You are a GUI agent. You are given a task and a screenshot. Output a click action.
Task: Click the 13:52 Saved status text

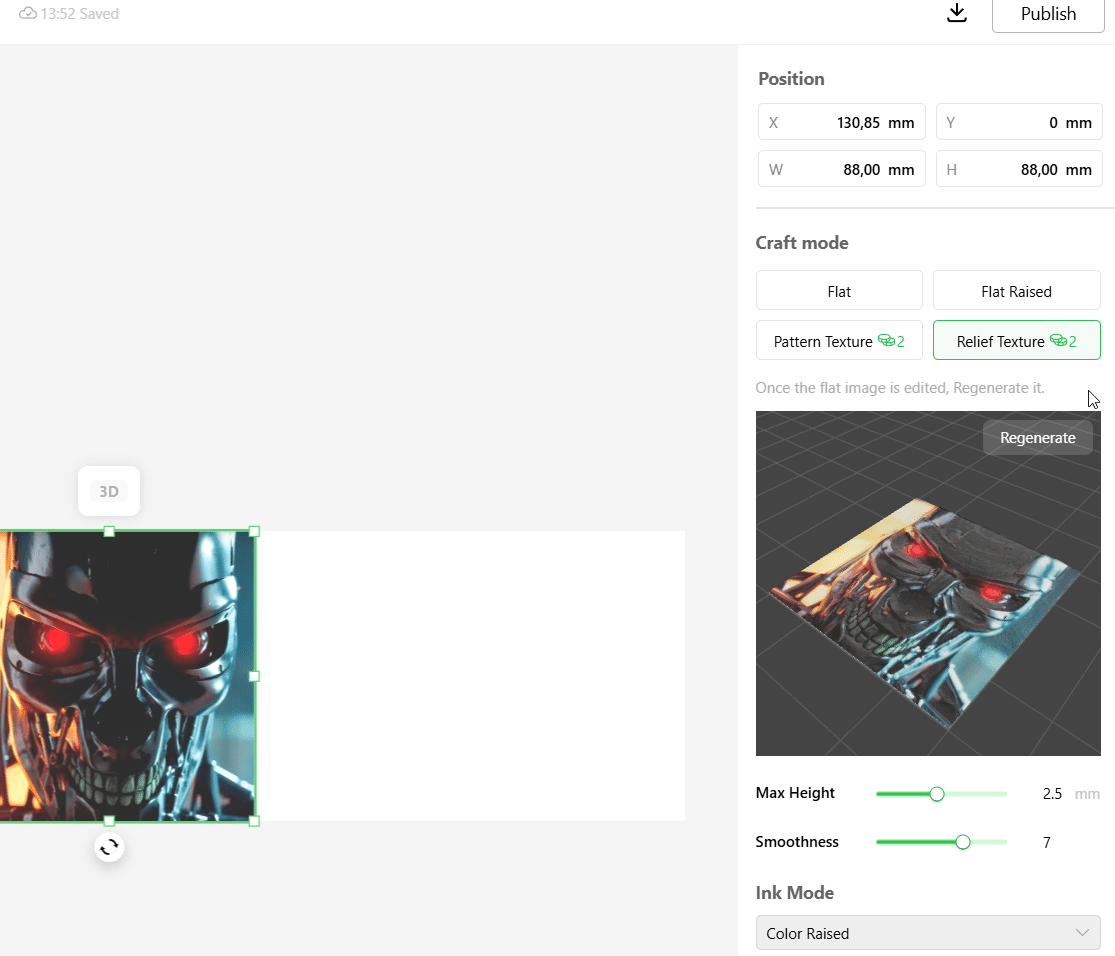(79, 14)
